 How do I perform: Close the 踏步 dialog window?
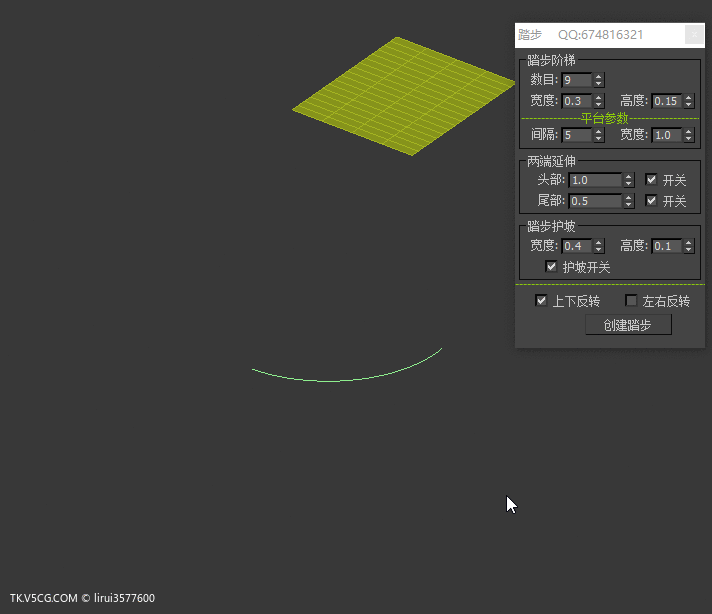[x=693, y=35]
